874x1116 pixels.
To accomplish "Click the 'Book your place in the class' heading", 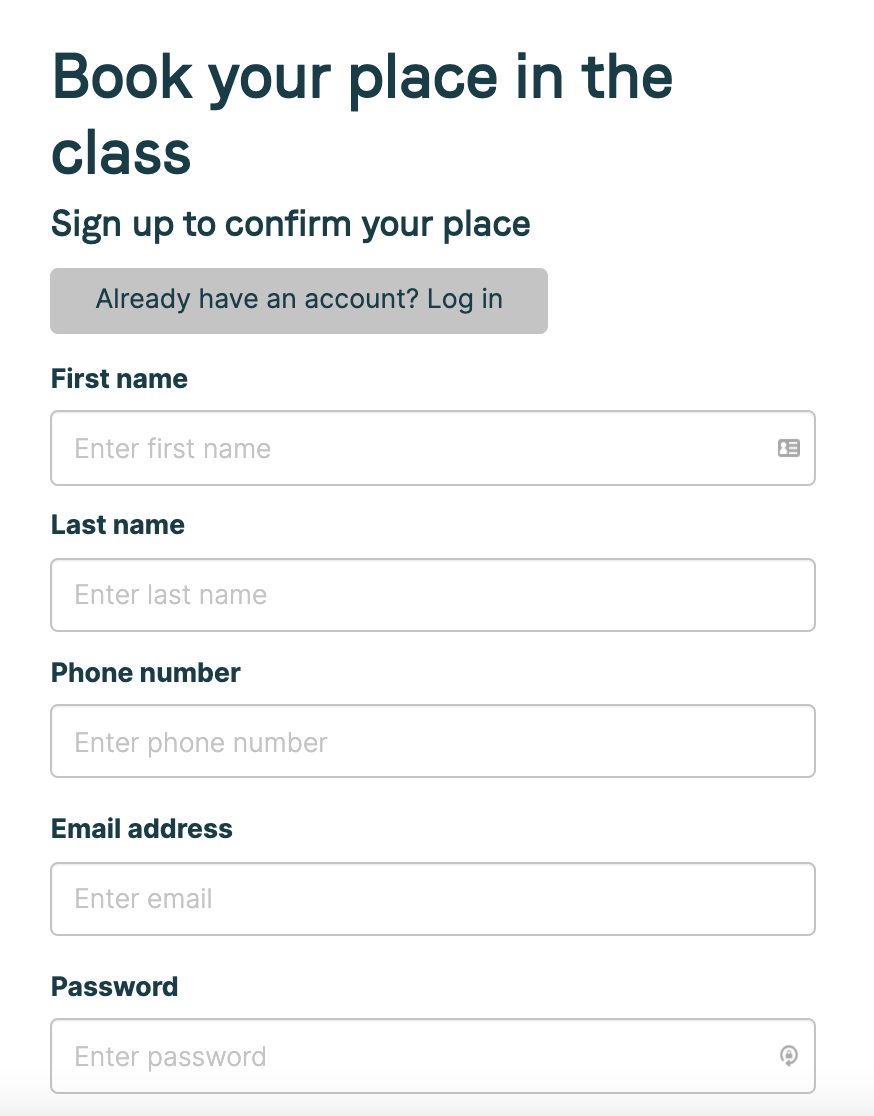I will click(361, 114).
